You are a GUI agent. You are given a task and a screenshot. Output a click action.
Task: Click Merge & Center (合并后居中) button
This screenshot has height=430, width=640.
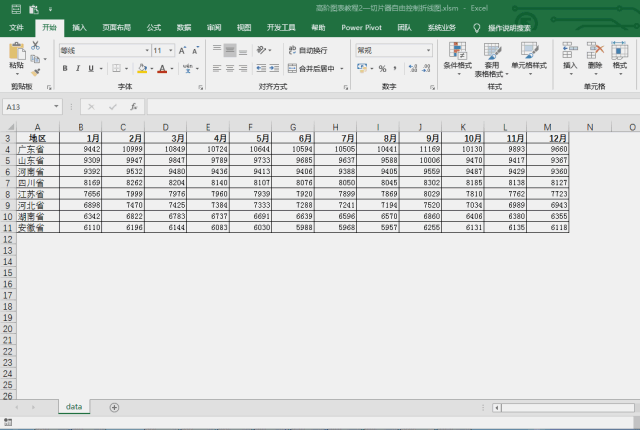pos(311,68)
